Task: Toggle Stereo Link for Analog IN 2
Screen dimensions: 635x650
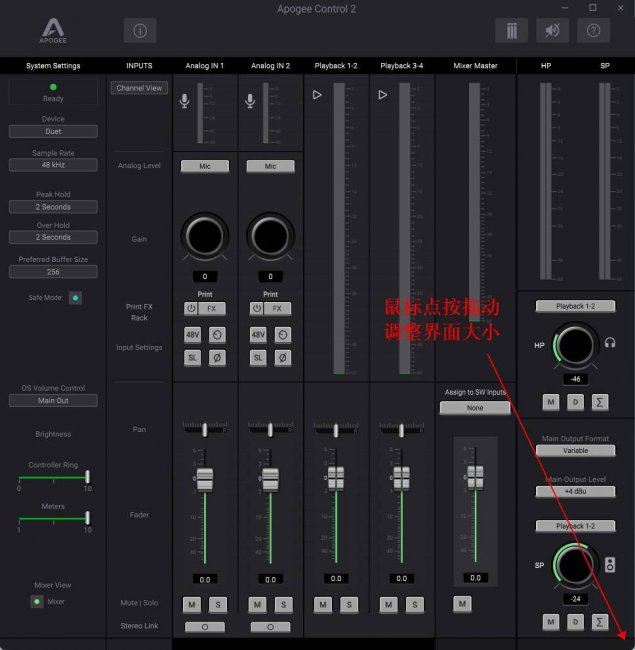Action: (270, 627)
